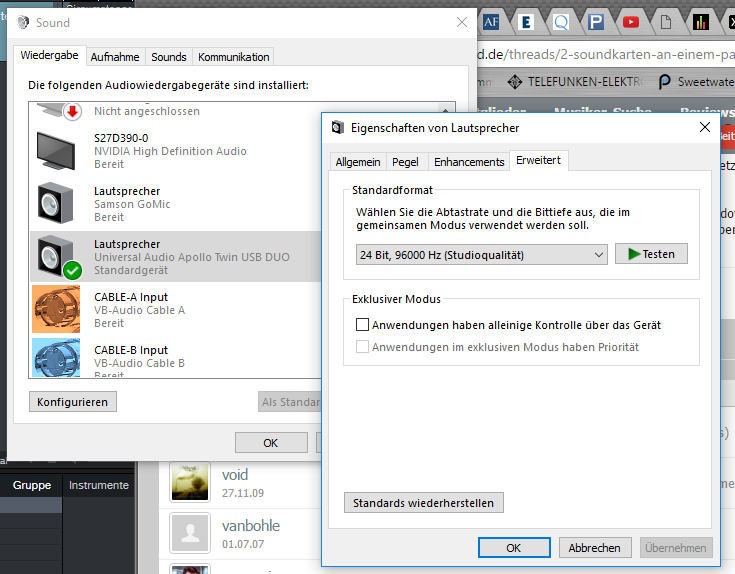This screenshot has width=735, height=574.
Task: Open the browser tab with E icon
Action: (x=526, y=22)
